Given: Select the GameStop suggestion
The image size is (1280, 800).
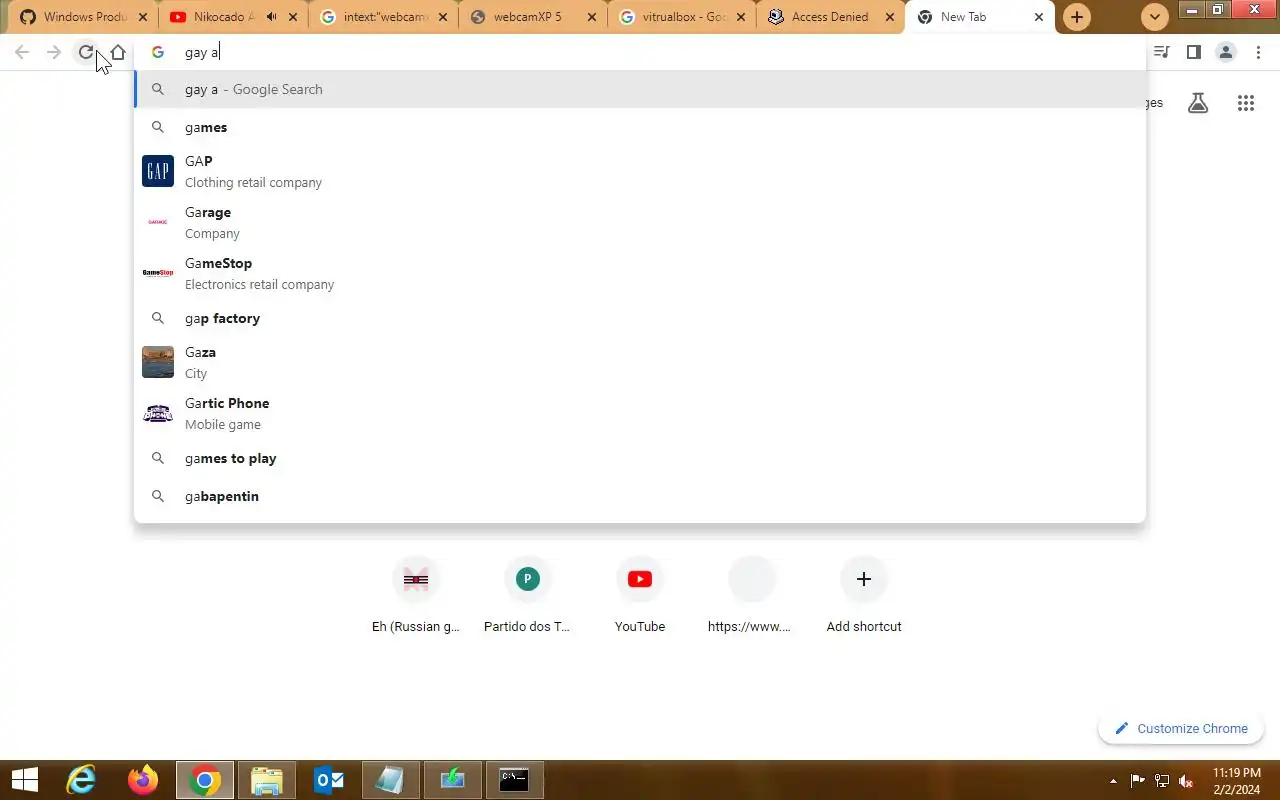Looking at the screenshot, I should [x=640, y=273].
